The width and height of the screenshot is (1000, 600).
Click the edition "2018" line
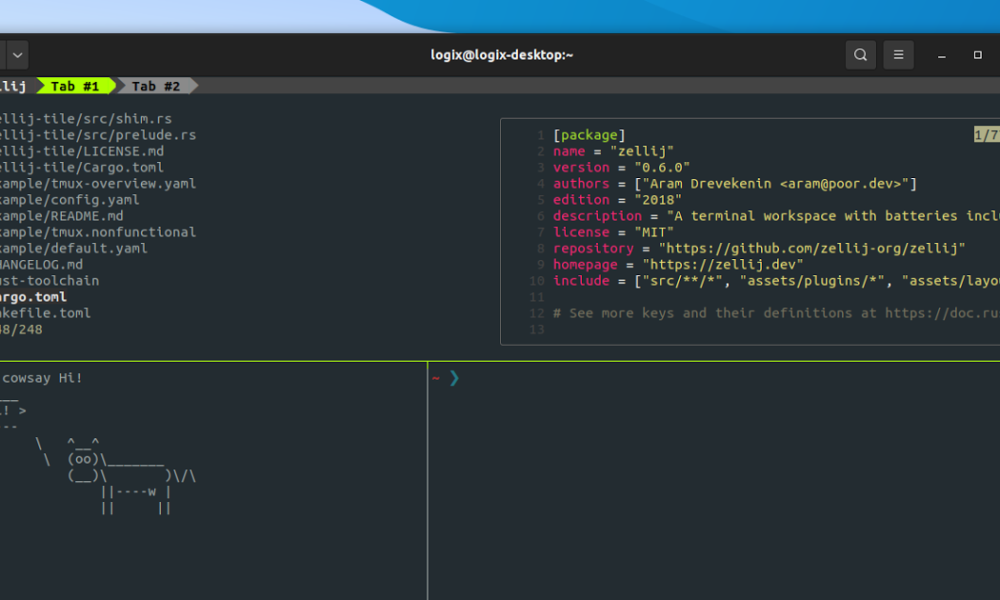(617, 200)
